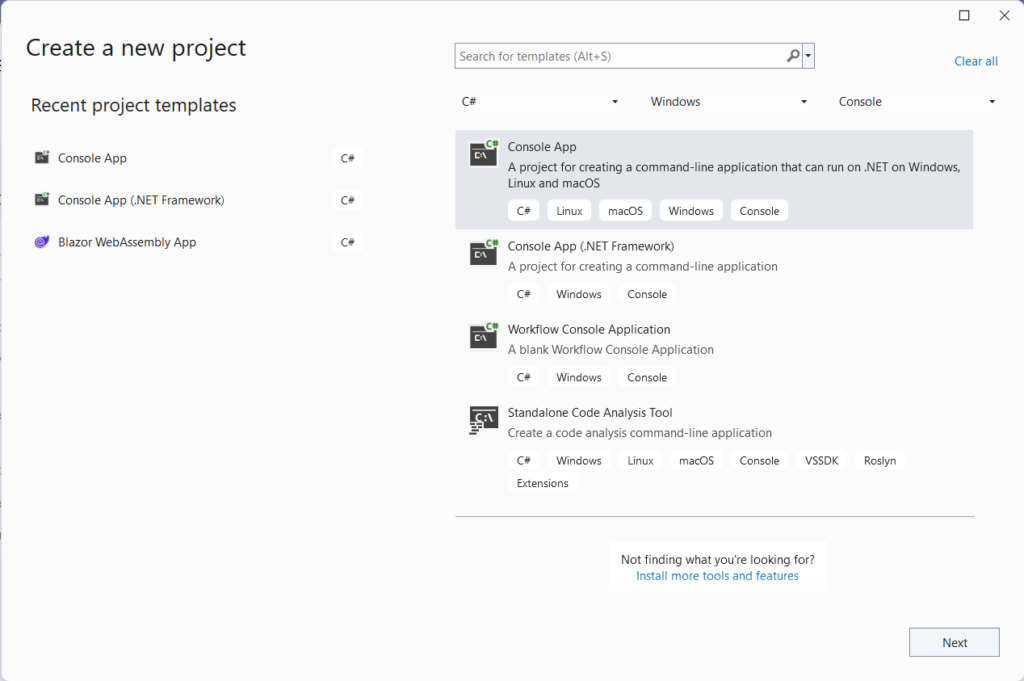Select the recent Console App (.NET Framework) icon
The height and width of the screenshot is (681, 1024).
tap(42, 199)
